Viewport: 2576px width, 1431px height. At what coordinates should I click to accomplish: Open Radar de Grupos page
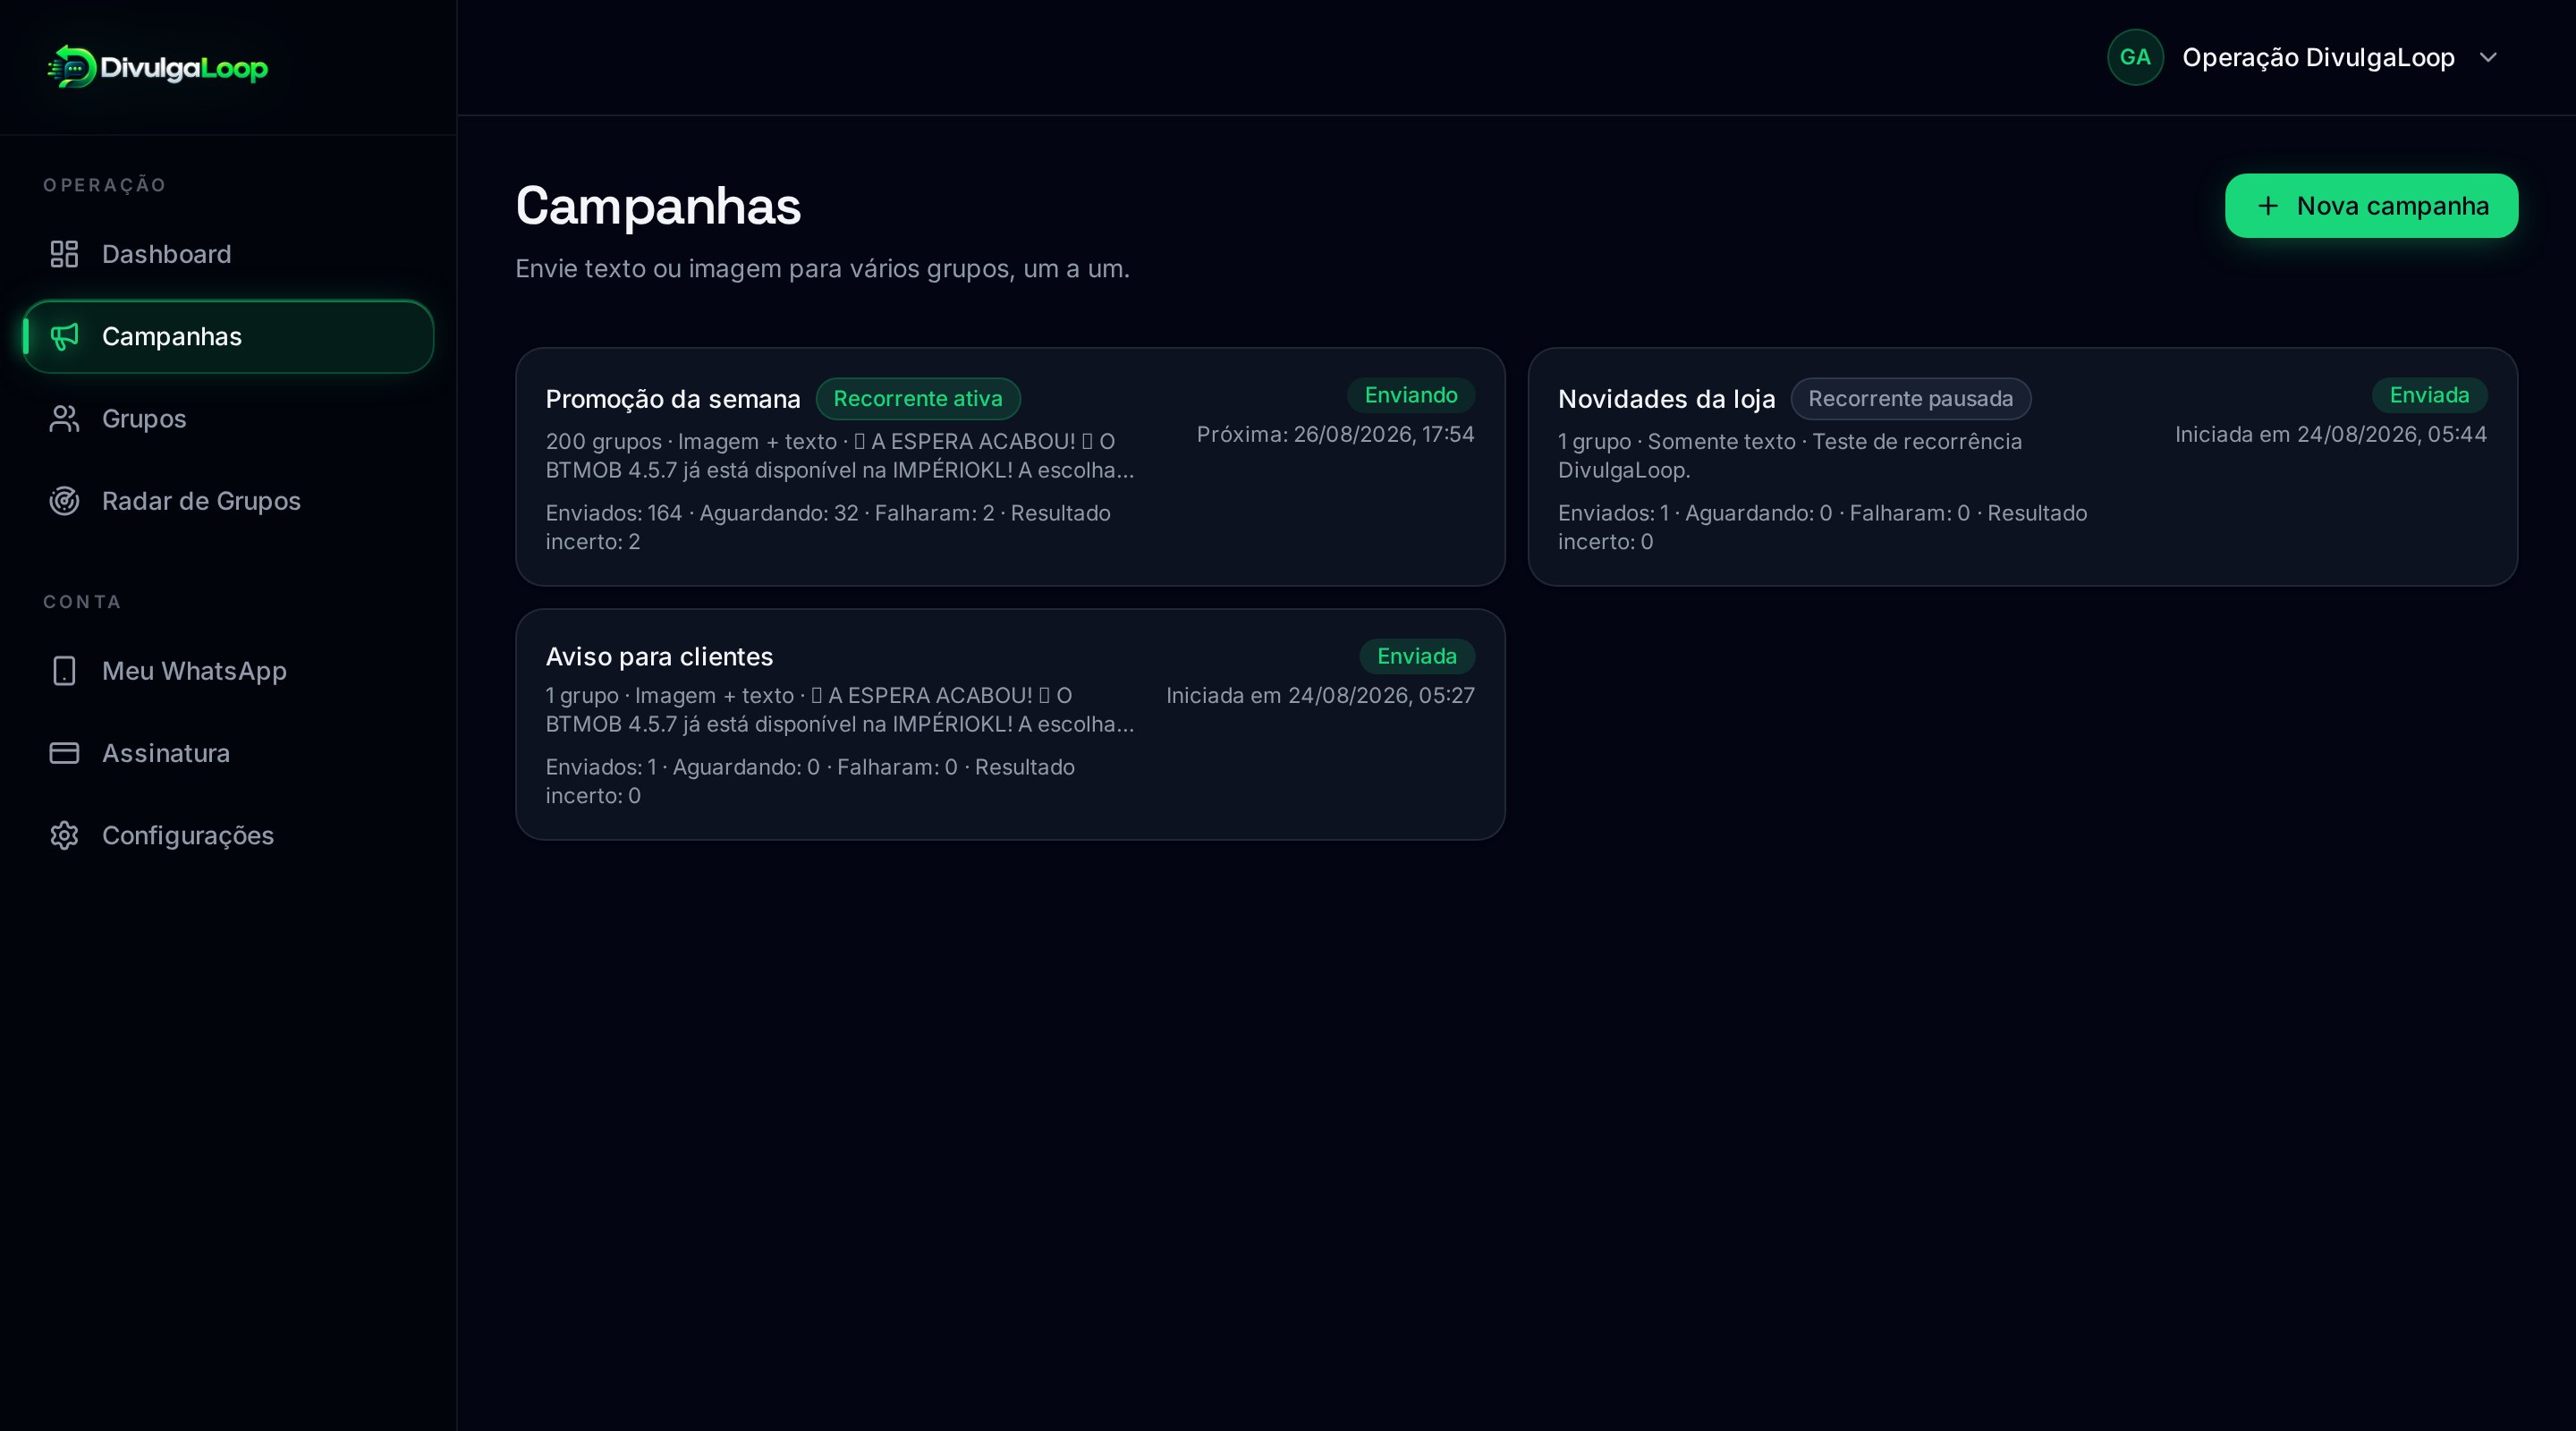point(228,500)
